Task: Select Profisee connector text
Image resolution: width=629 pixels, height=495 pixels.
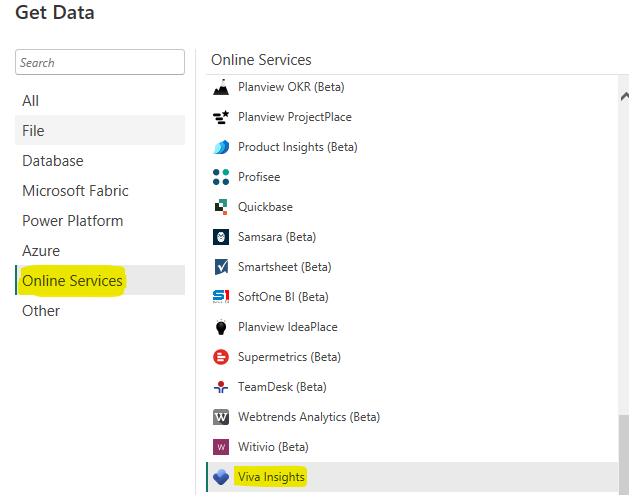Action: (259, 177)
